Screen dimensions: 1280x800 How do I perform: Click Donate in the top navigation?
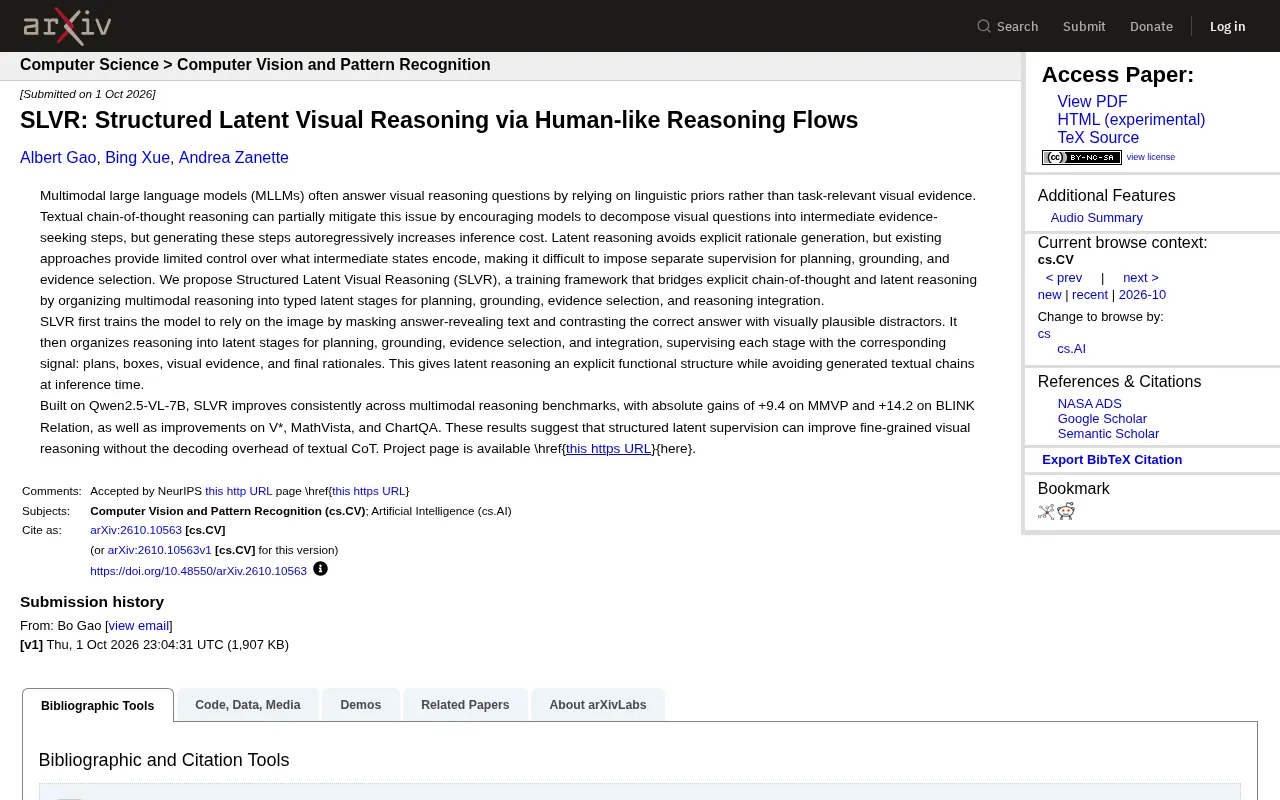[1151, 27]
